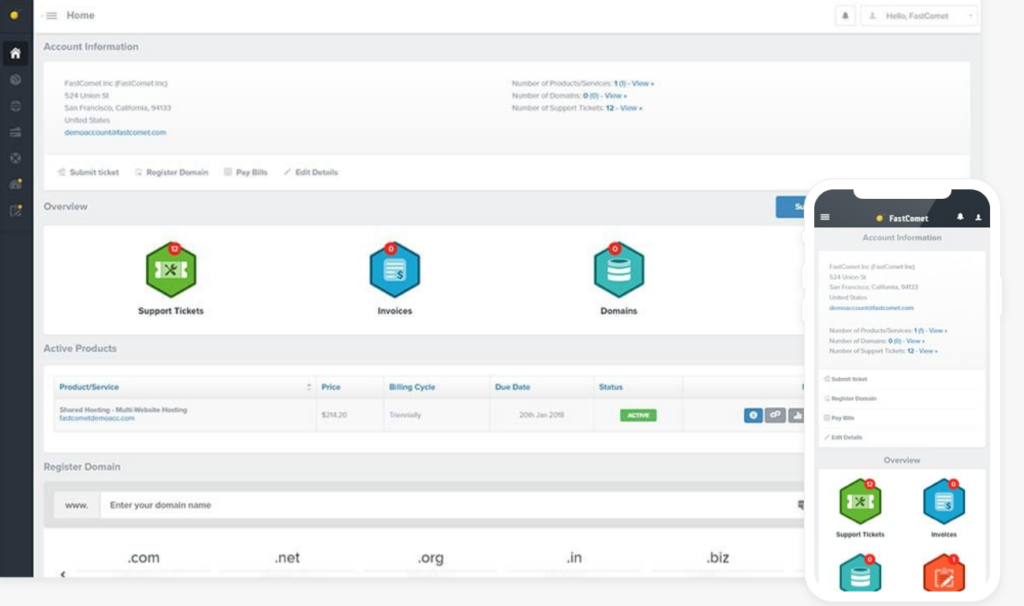Click the yellow FastComet logo atop the sidebar

[x=14, y=15]
